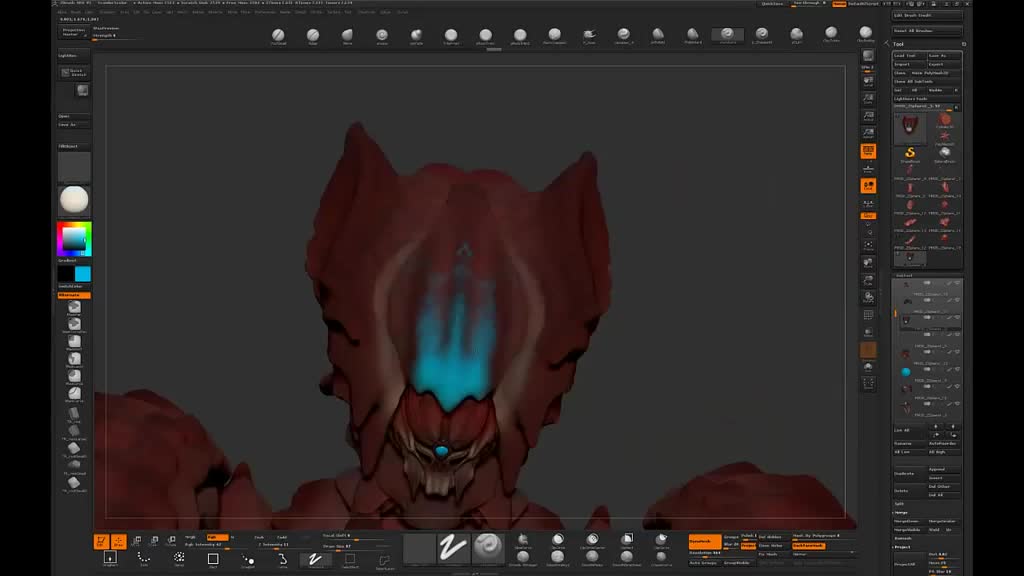This screenshot has height=576, width=1024.
Task: Click the Duplicate subtool button
Action: (910, 473)
